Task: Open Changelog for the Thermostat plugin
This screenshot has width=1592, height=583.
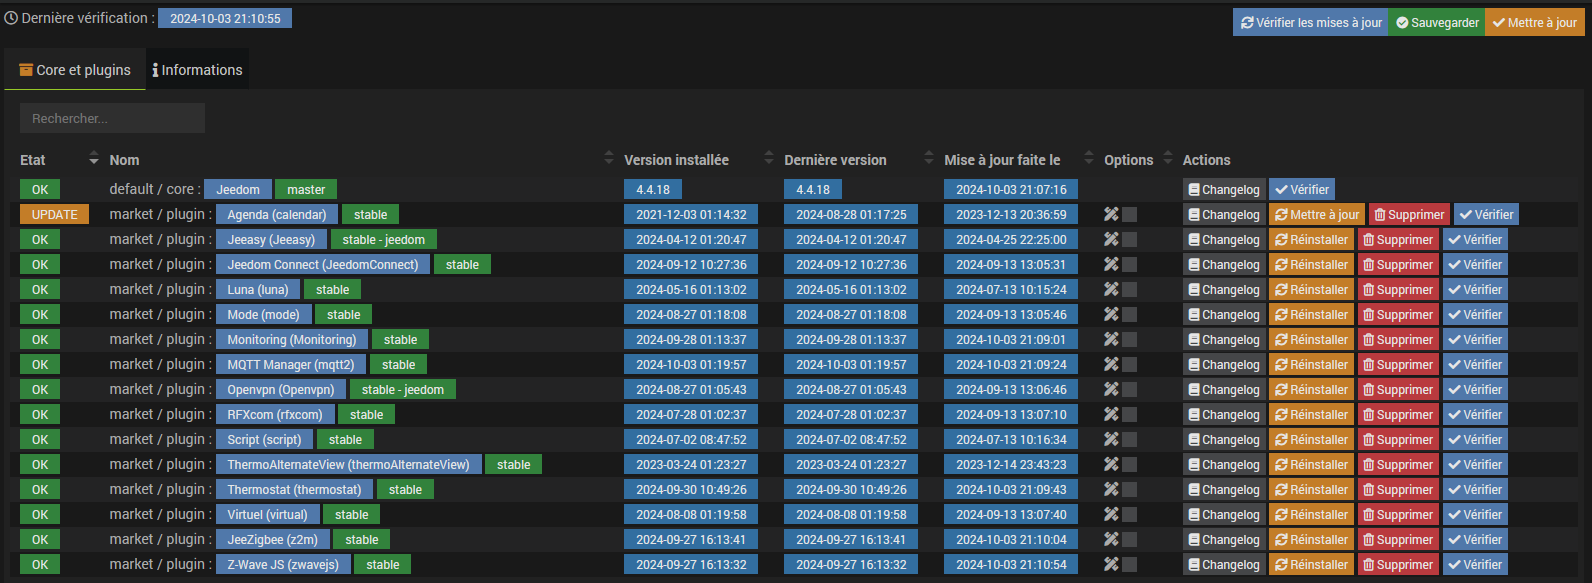Action: pos(1224,489)
